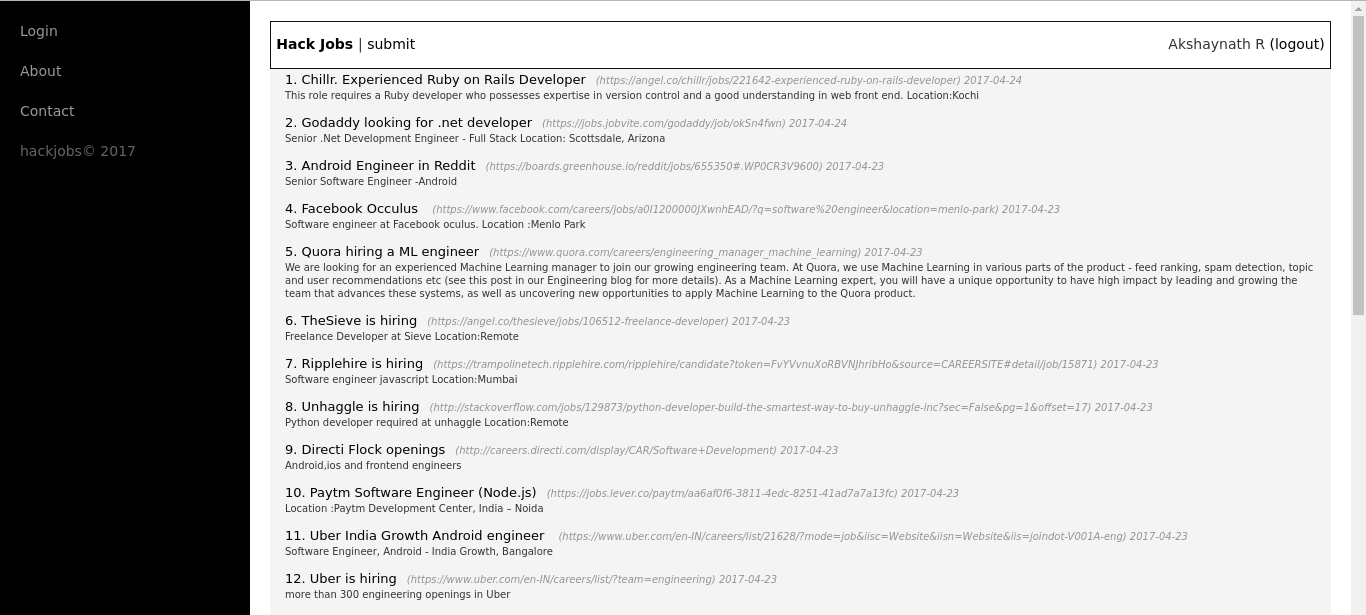Go to the About page
The image size is (1366, 615).
(41, 71)
